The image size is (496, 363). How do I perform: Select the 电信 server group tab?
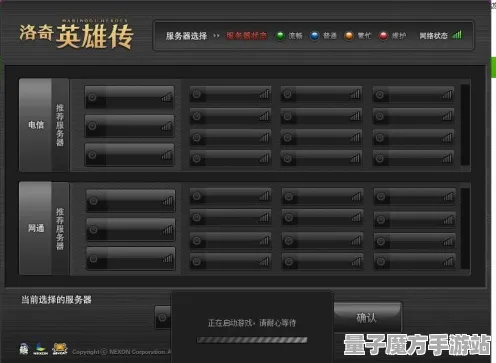[35, 125]
